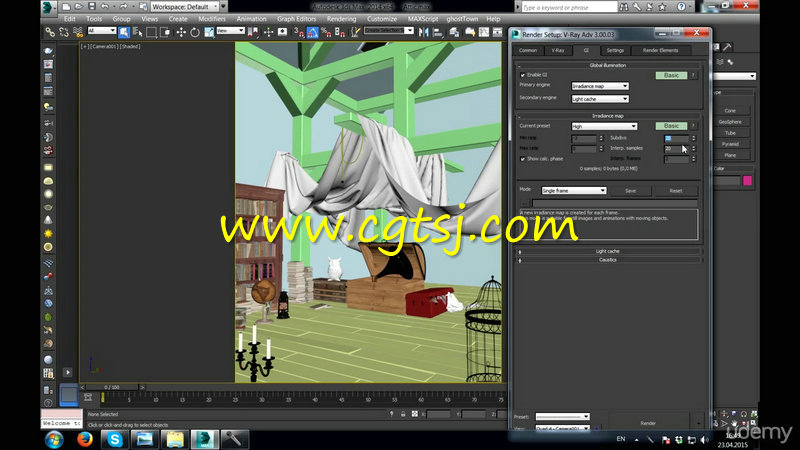Screen dimensions: 800x450
Task: Click the Cone primitive button
Action: point(730,110)
